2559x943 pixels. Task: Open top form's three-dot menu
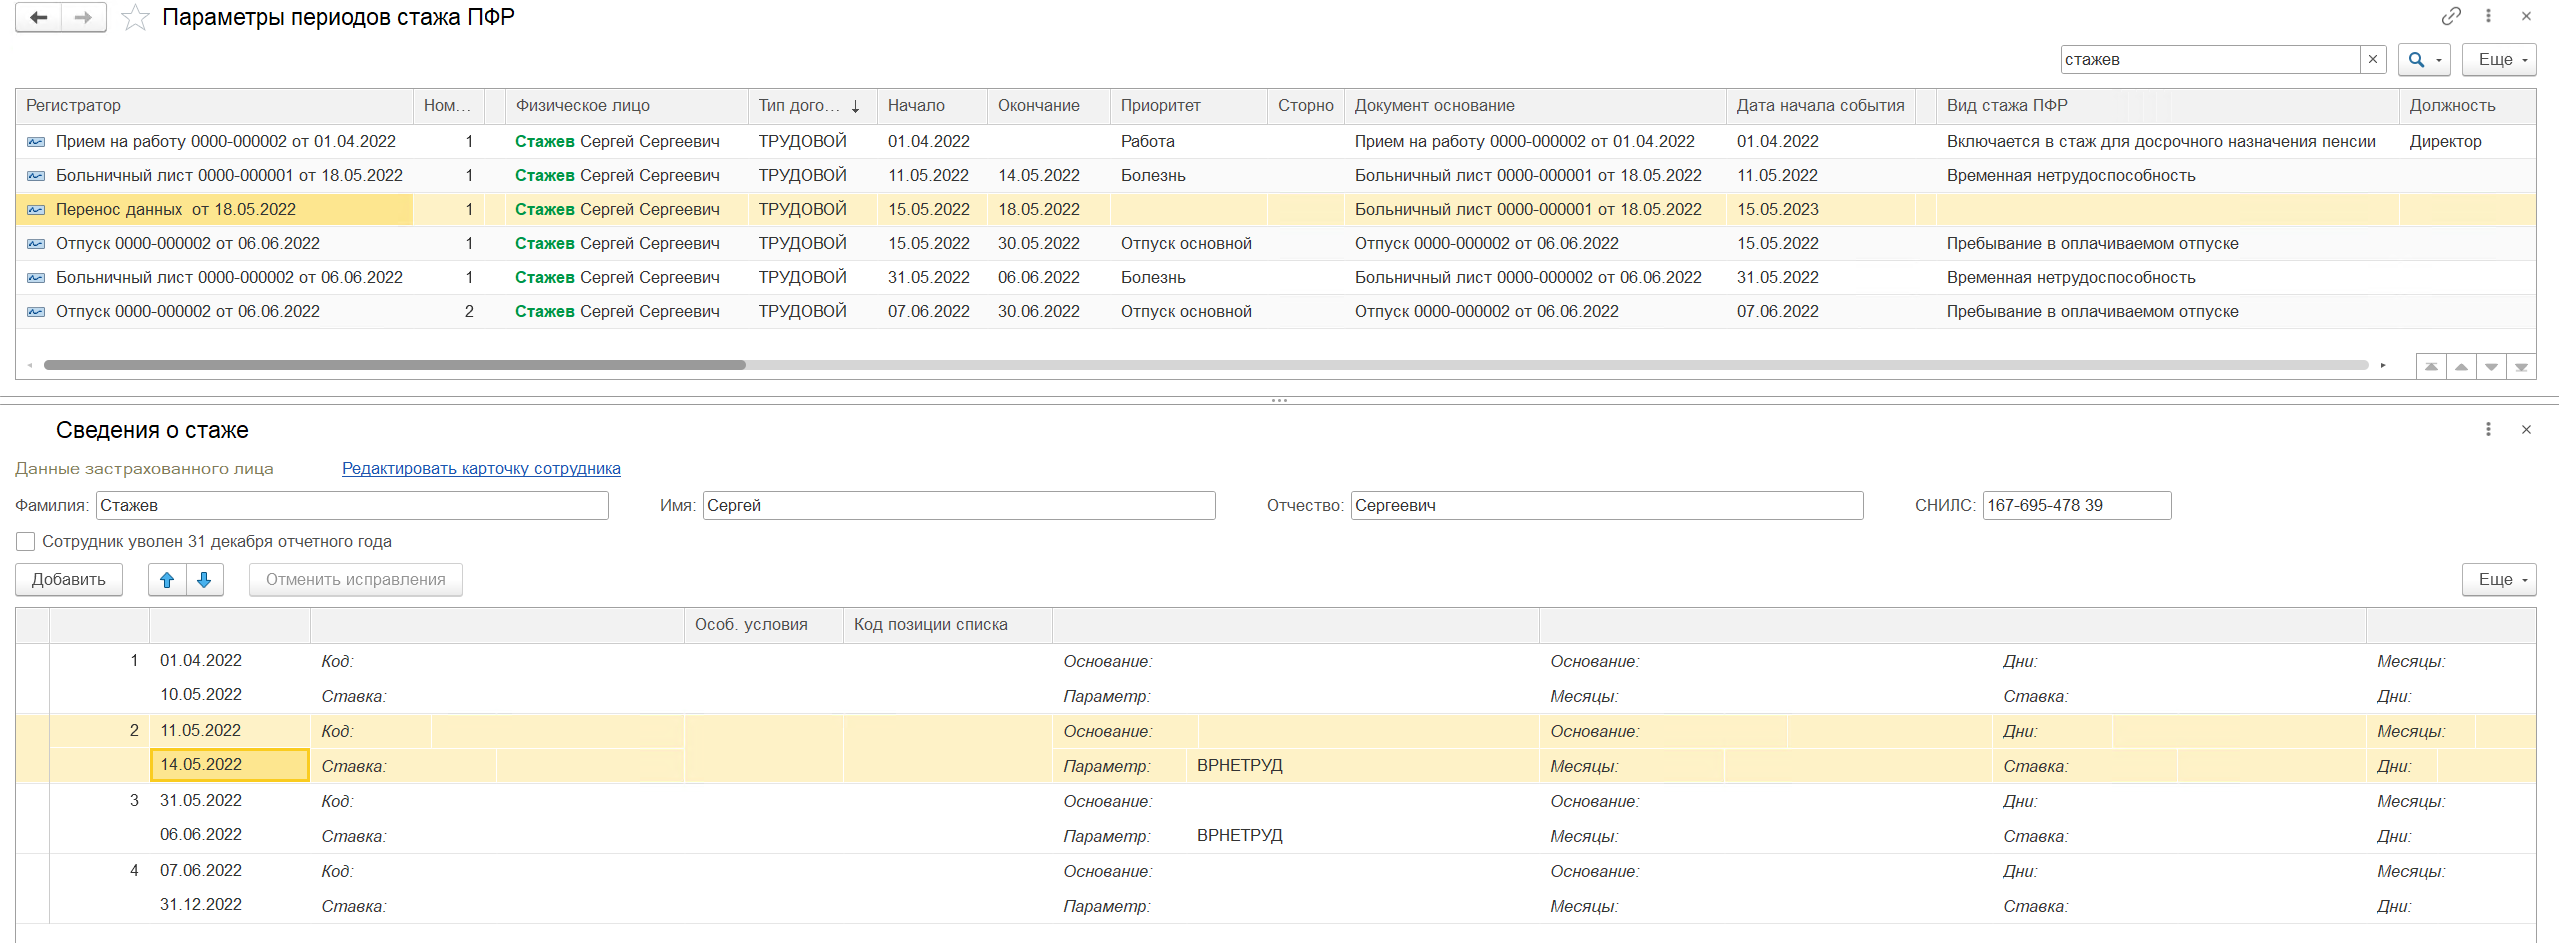[2488, 16]
